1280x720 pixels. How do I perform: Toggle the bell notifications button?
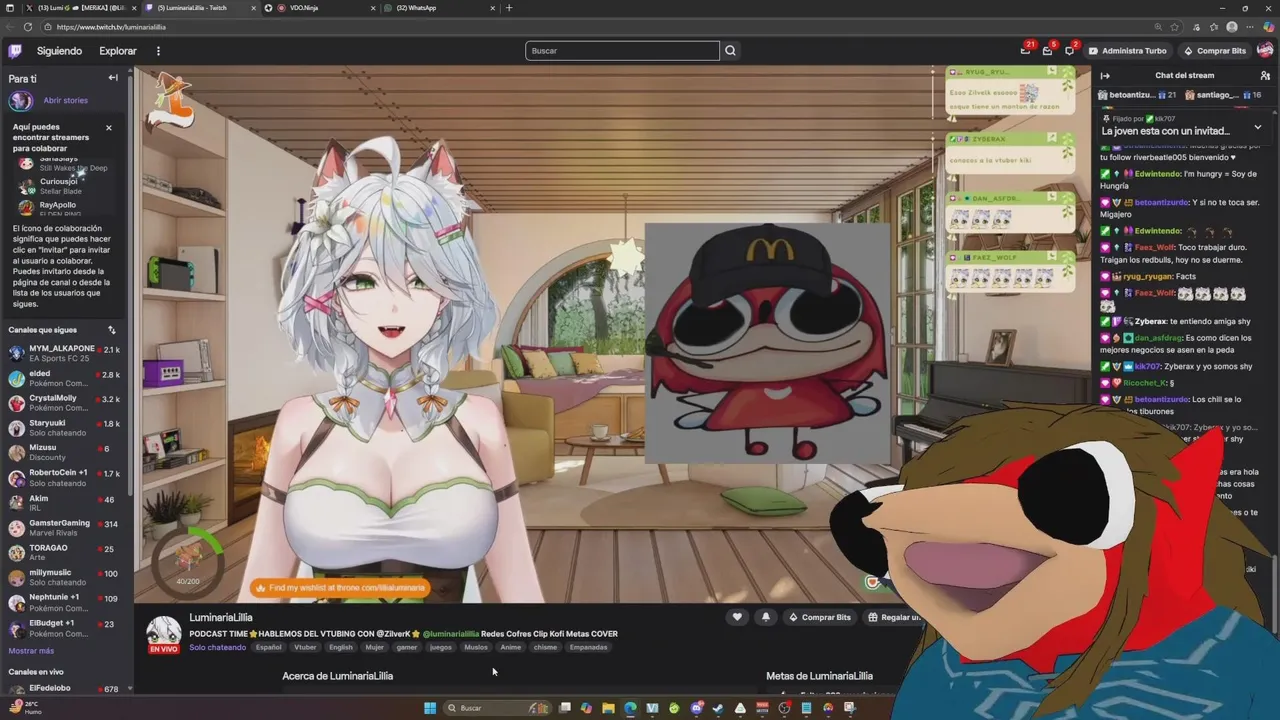[766, 617]
